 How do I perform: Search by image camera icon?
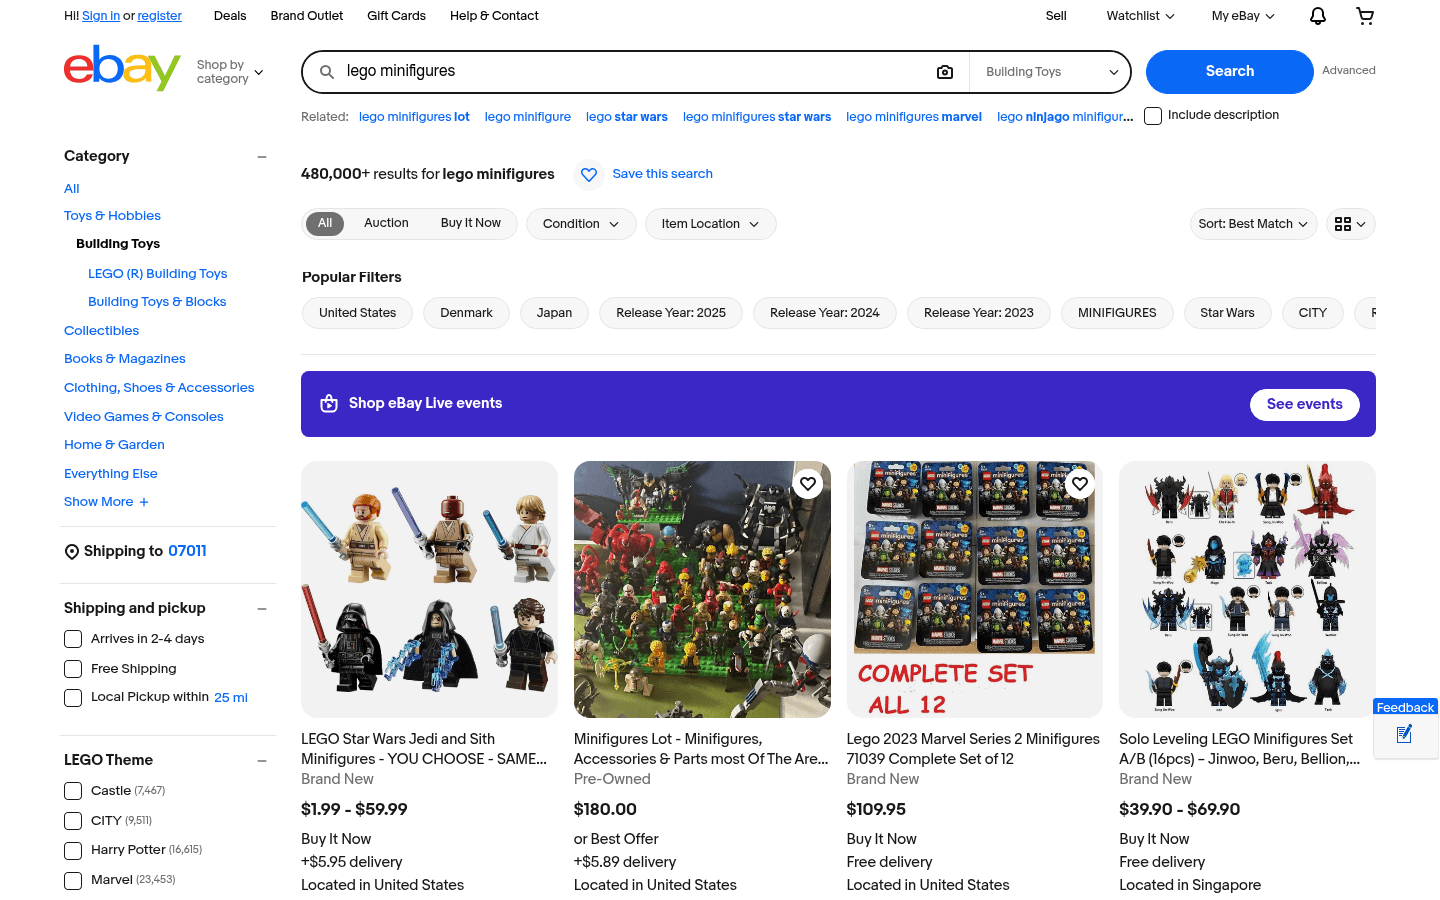coord(945,72)
